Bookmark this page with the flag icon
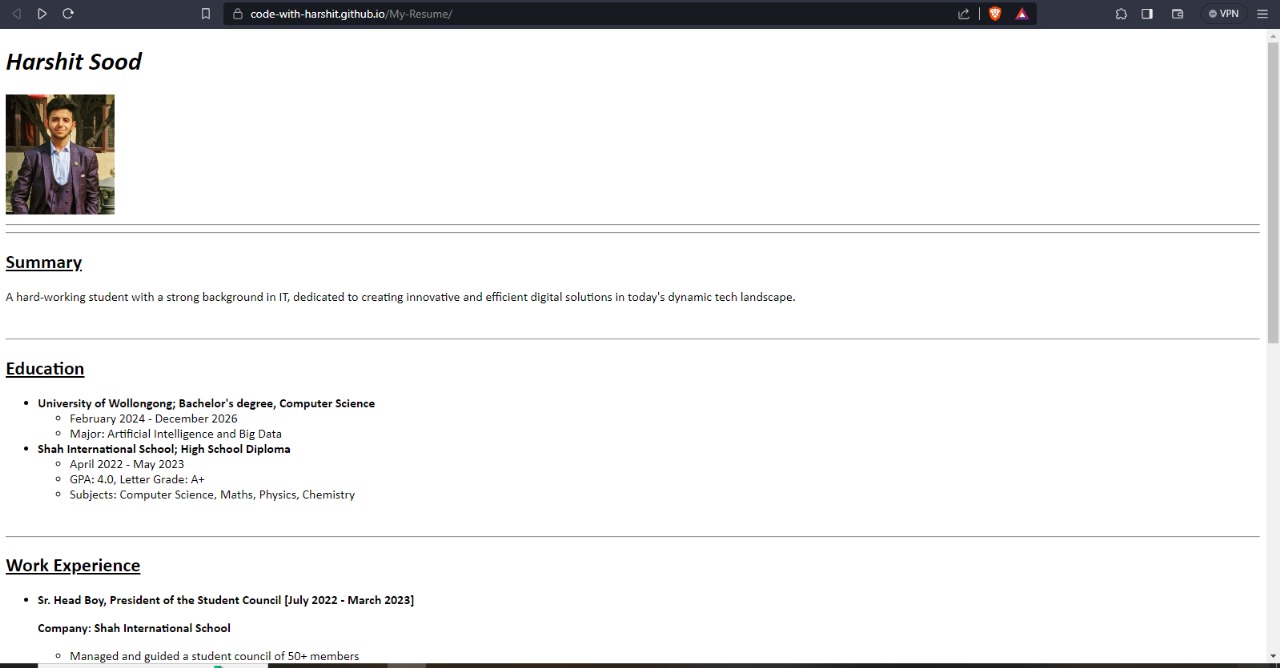1280x668 pixels. click(206, 13)
